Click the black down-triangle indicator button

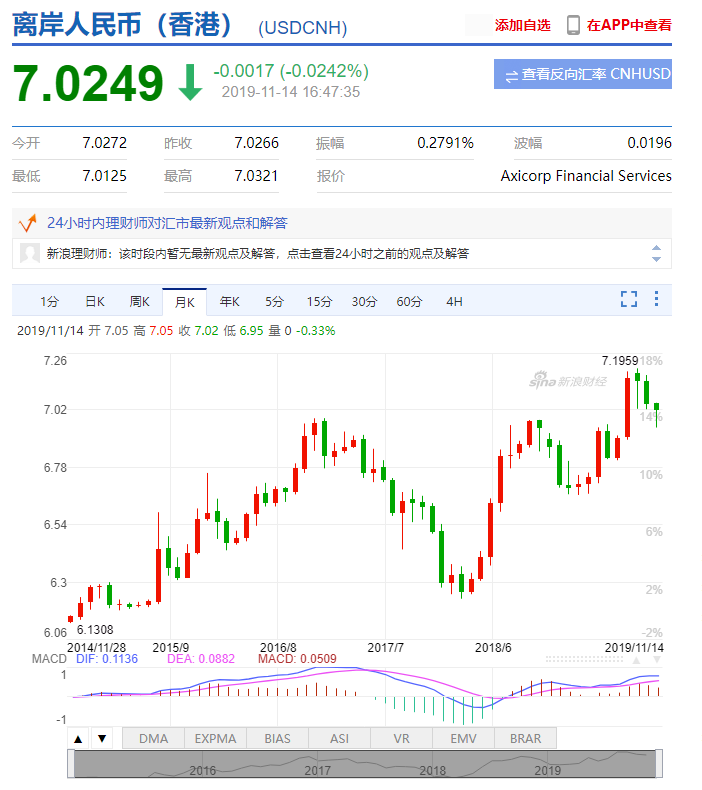click(x=101, y=739)
